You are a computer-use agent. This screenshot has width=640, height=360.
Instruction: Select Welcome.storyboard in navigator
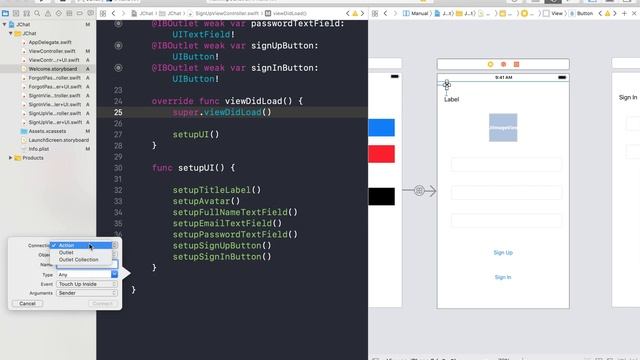tap(52, 69)
